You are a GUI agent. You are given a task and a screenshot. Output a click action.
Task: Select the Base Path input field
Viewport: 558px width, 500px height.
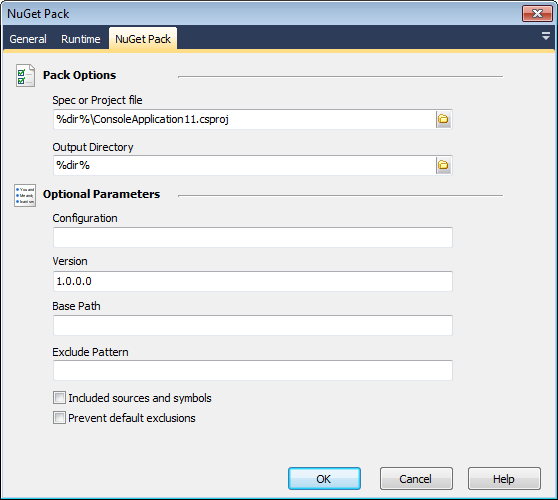pos(253,325)
